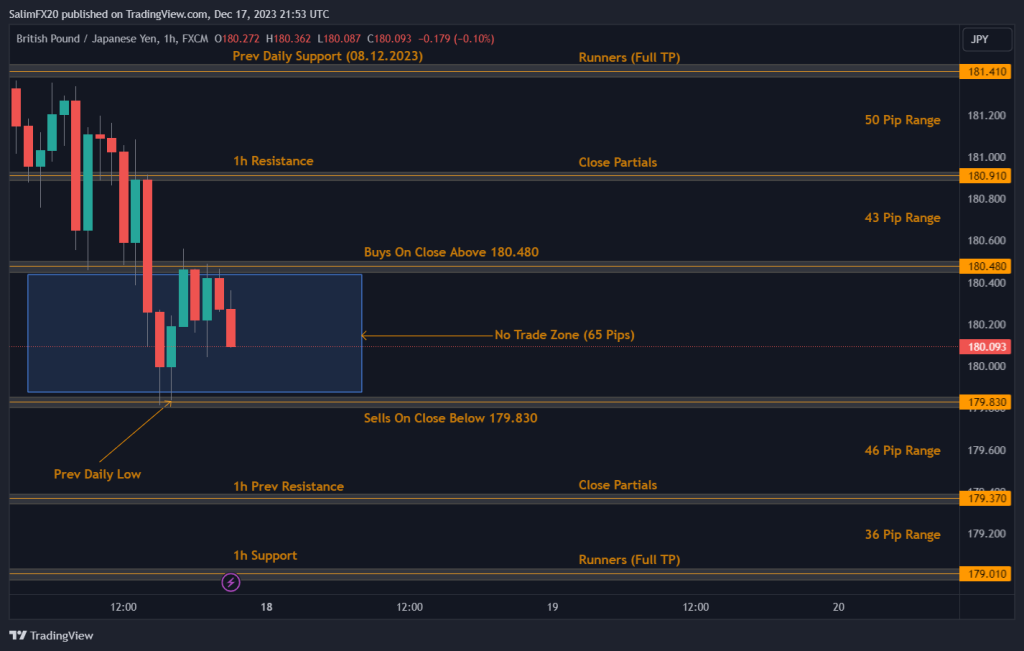The image size is (1024, 651).
Task: Select the 181.410 price label
Action: [x=983, y=72]
